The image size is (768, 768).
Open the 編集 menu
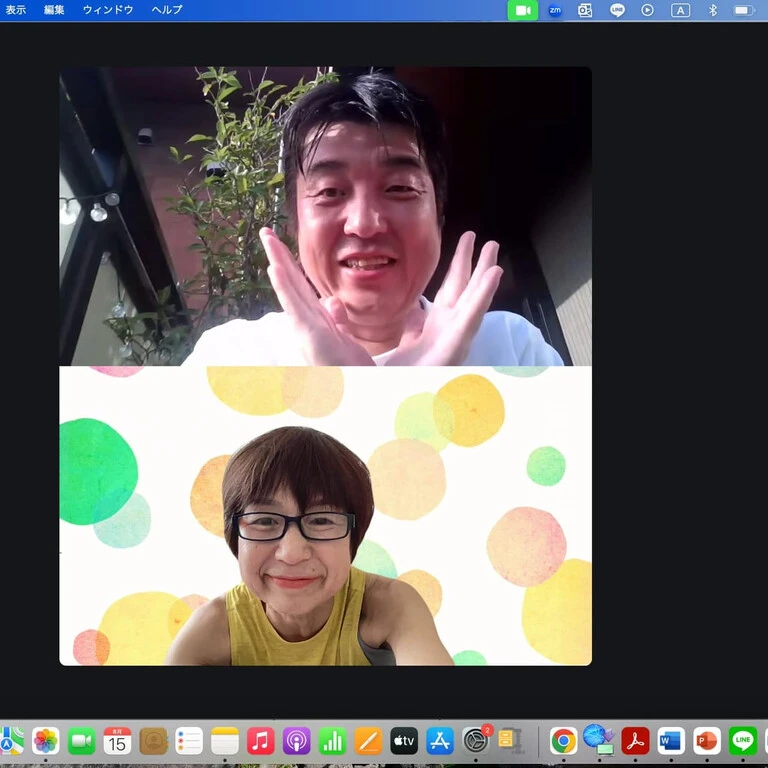(x=54, y=10)
